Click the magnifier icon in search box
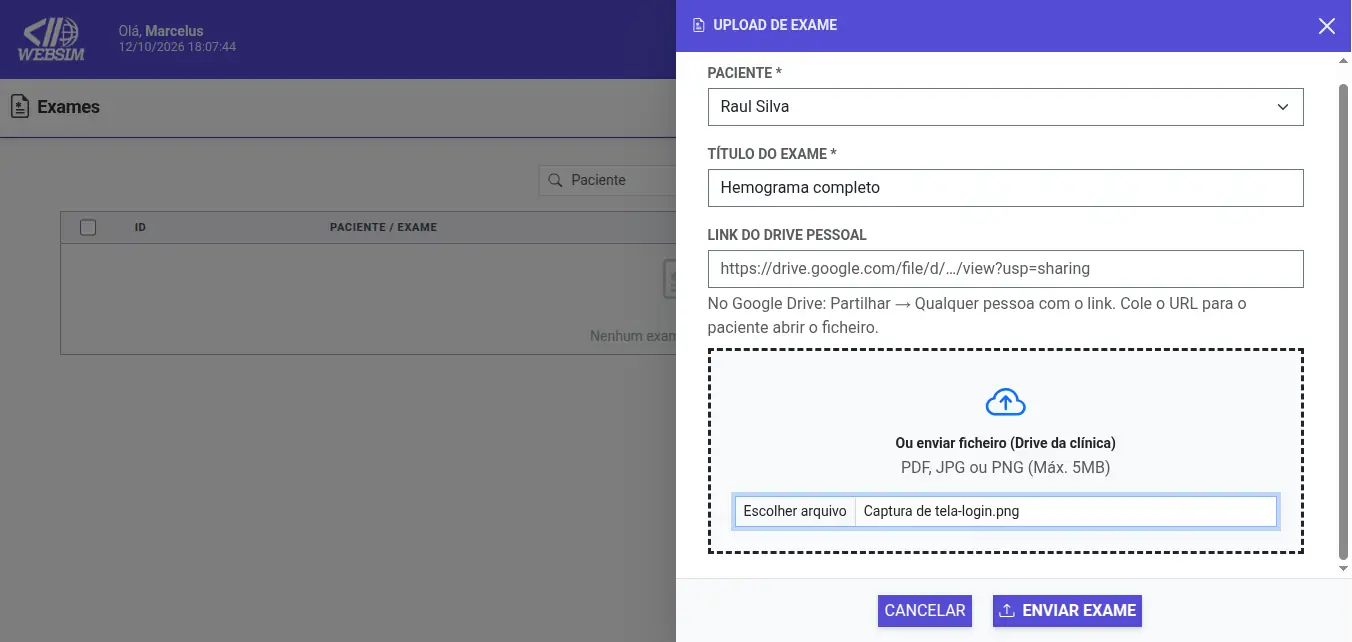This screenshot has height=642, width=1352. pos(555,180)
